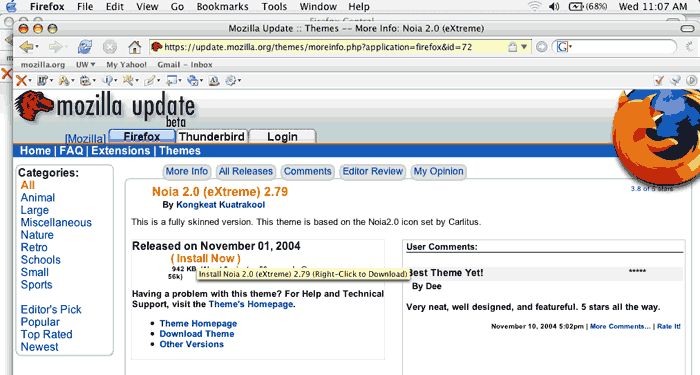
Task: Click the mozilla update logo image
Action: click(x=105, y=109)
